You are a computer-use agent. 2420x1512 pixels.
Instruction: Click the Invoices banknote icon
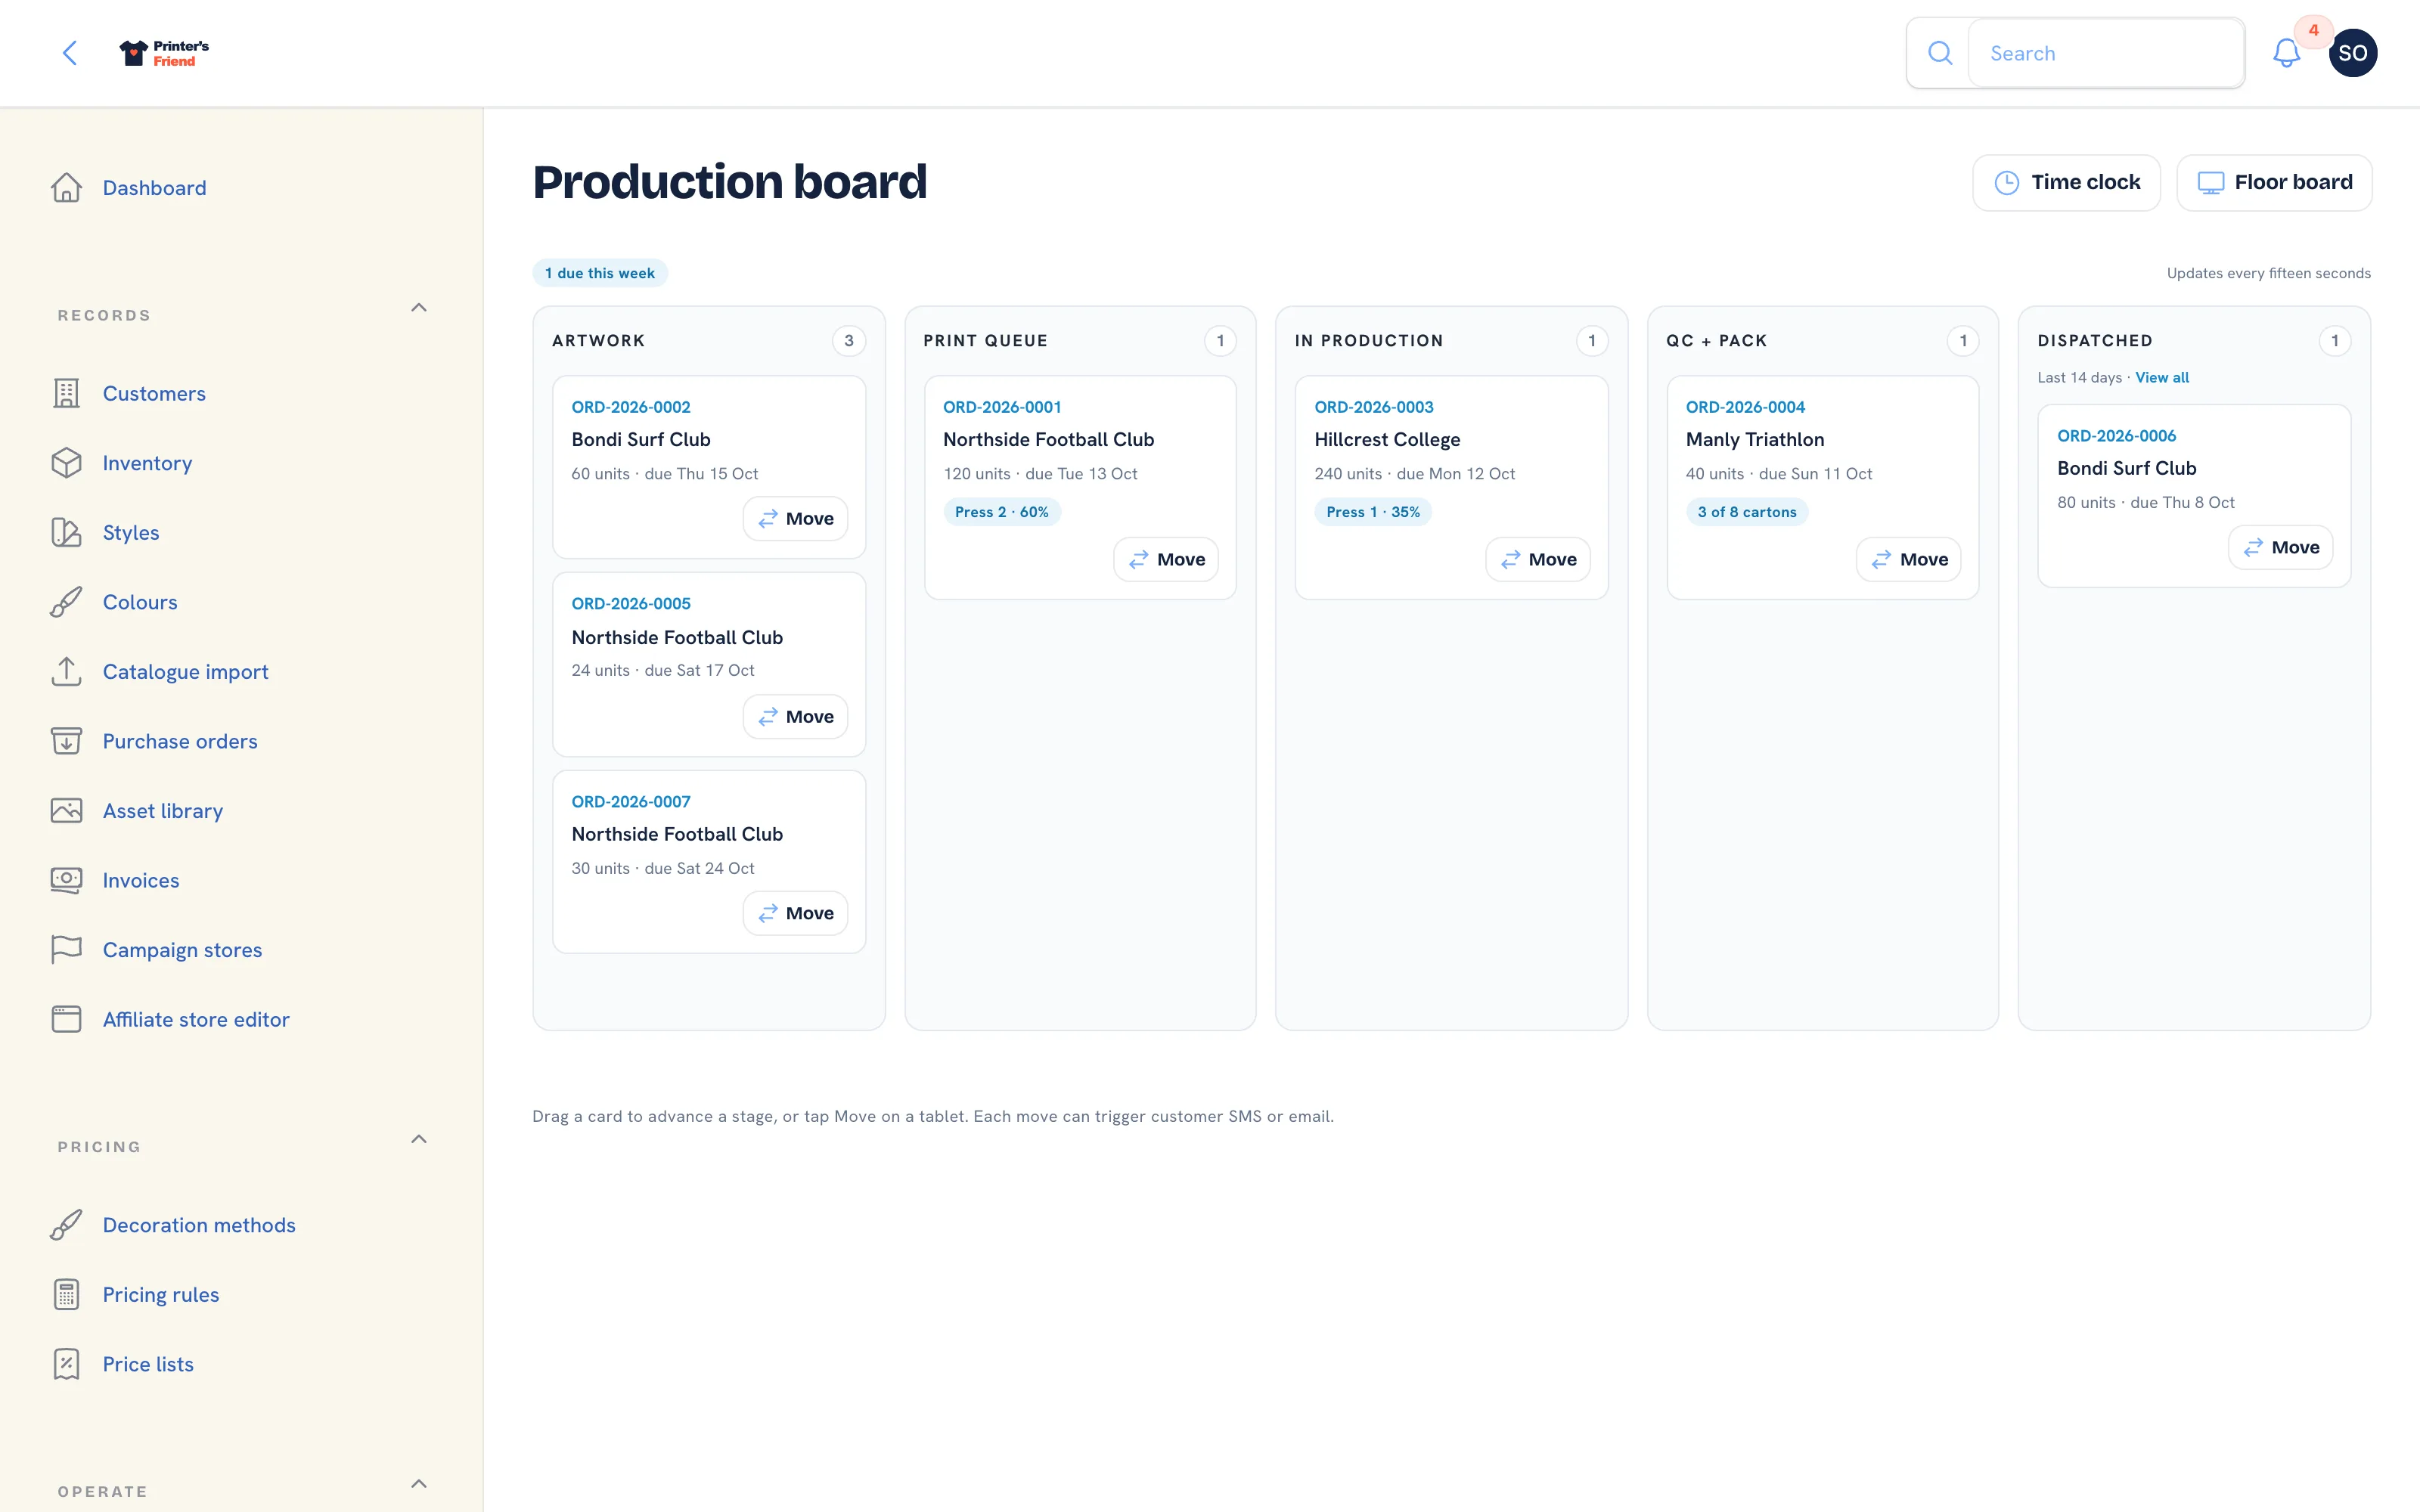pyautogui.click(x=66, y=880)
